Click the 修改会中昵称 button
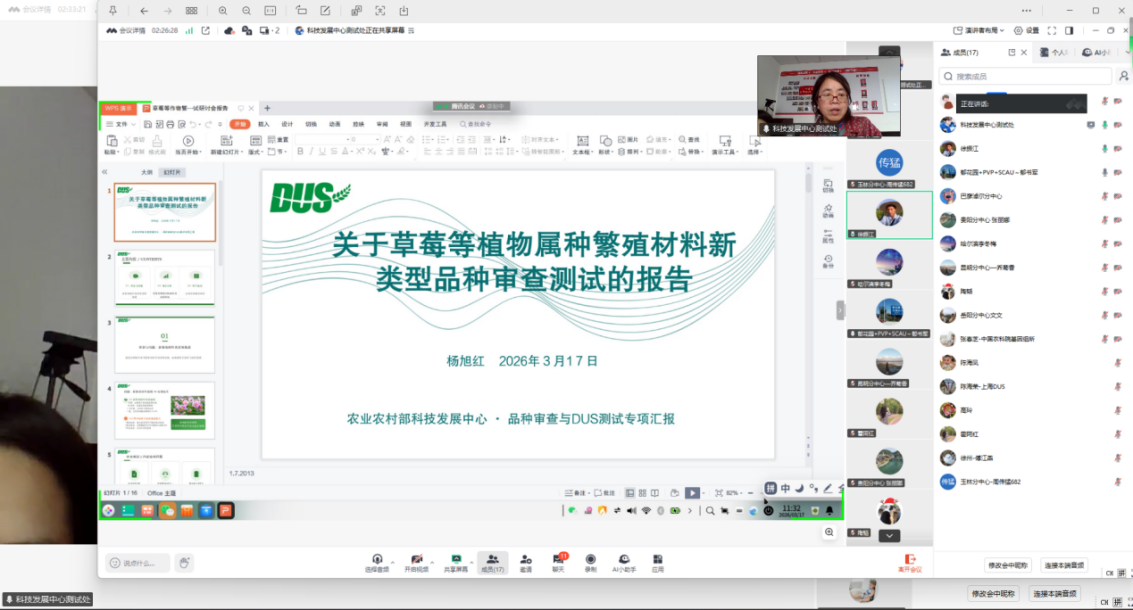The image size is (1133, 610). tap(1007, 565)
